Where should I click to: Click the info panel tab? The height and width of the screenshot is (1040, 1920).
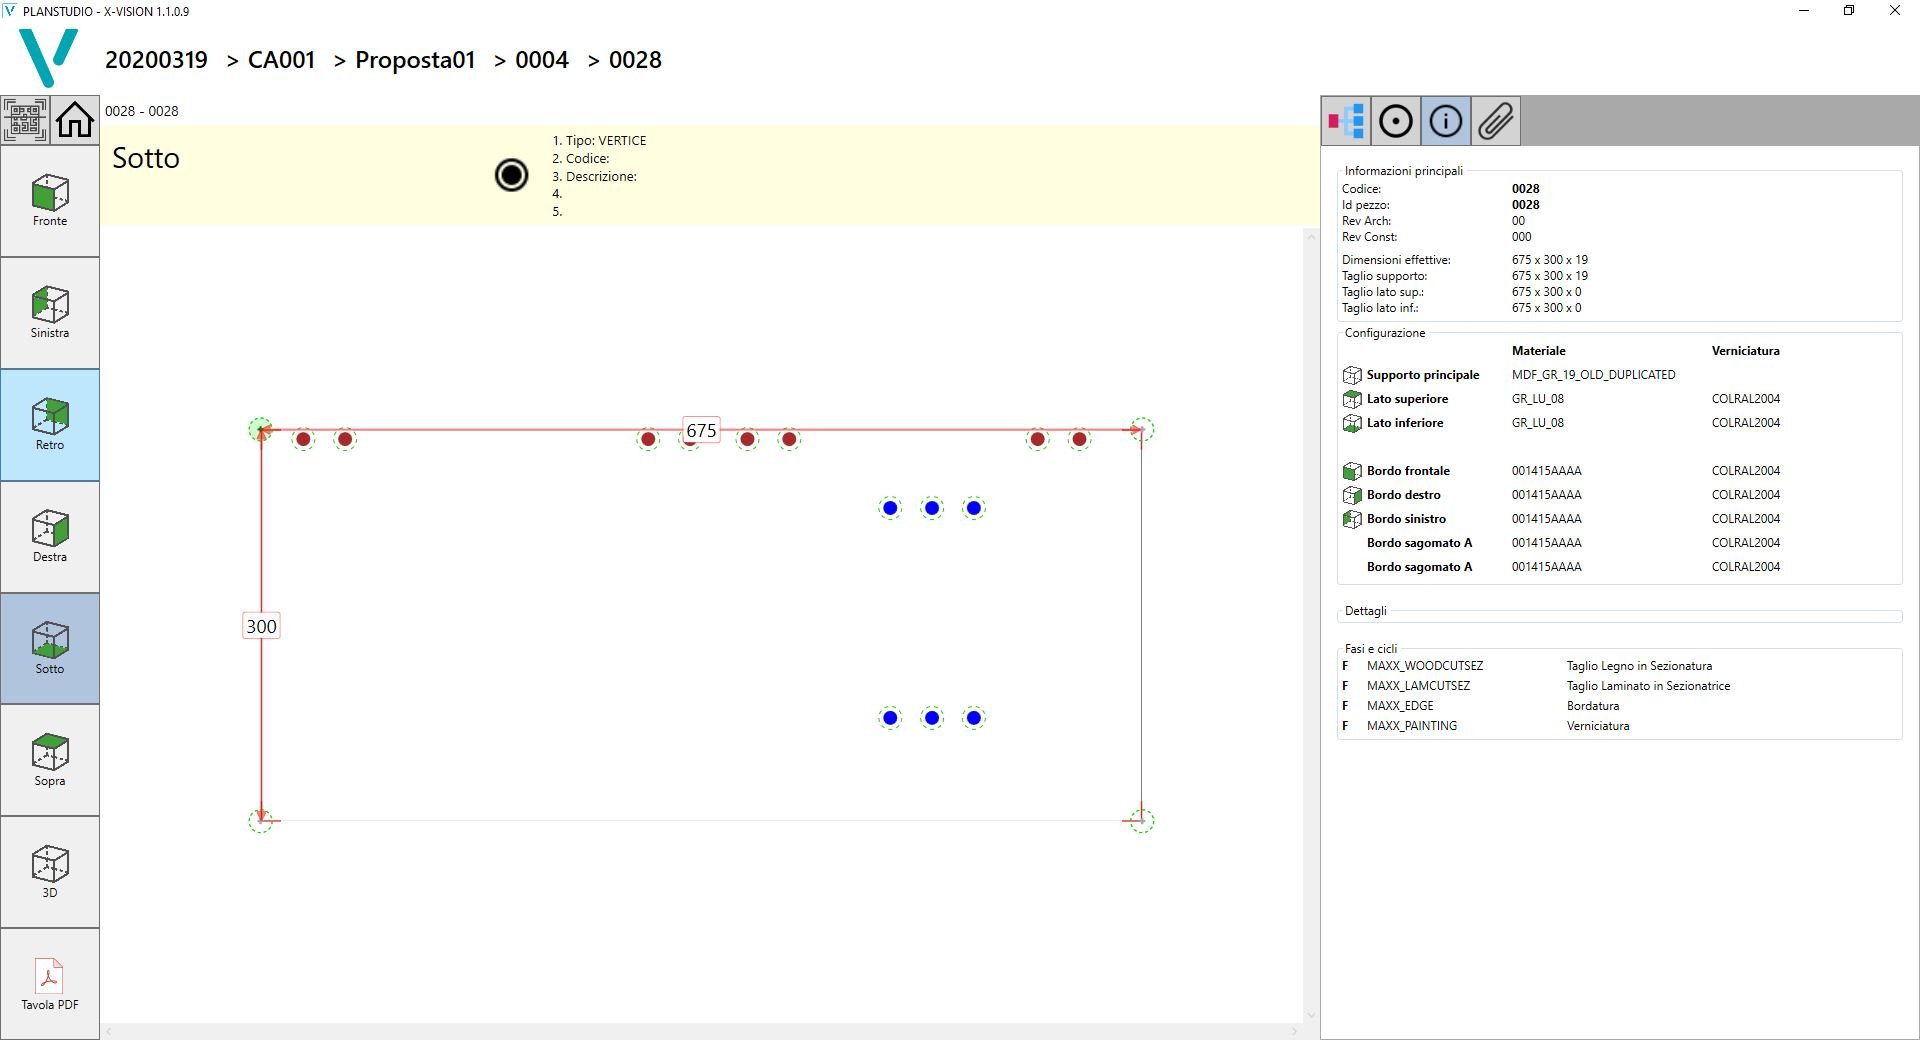pyautogui.click(x=1445, y=121)
